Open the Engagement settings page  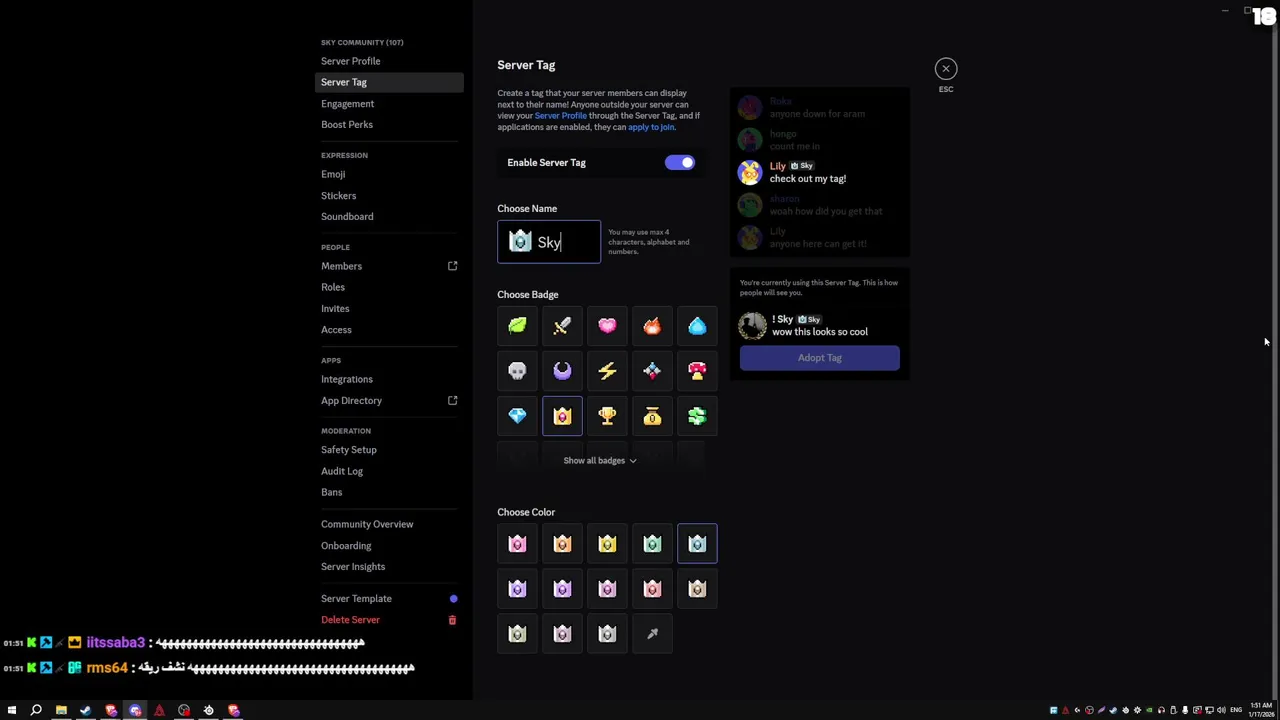coord(389,104)
